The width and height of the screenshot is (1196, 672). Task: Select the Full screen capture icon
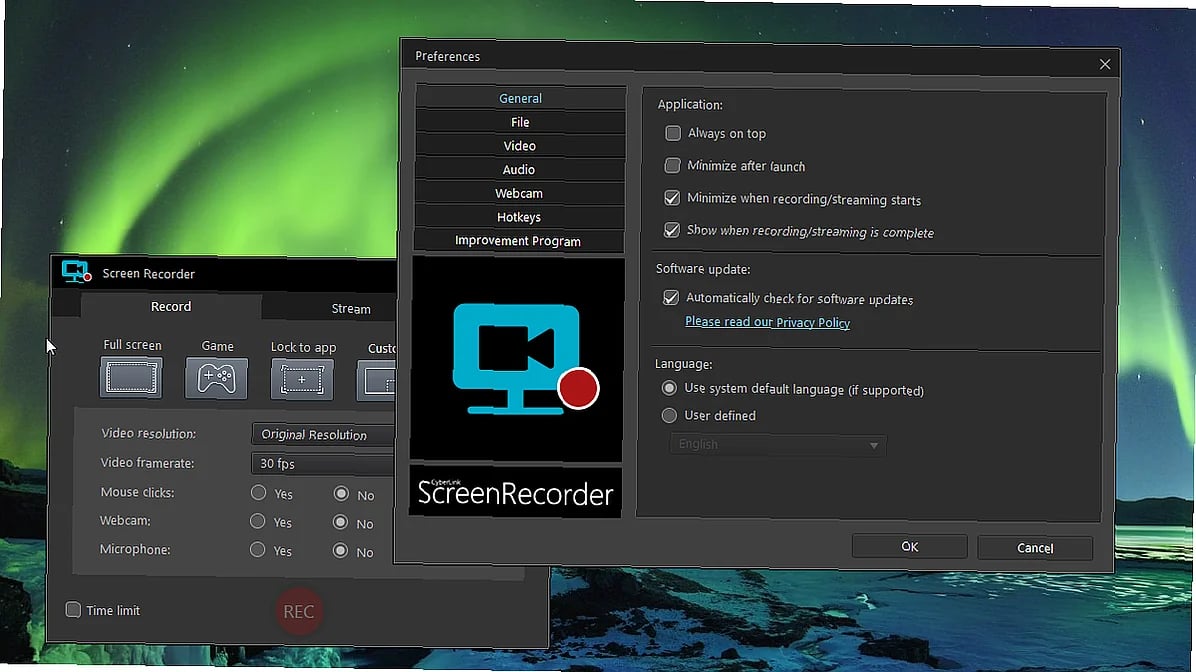coord(131,378)
